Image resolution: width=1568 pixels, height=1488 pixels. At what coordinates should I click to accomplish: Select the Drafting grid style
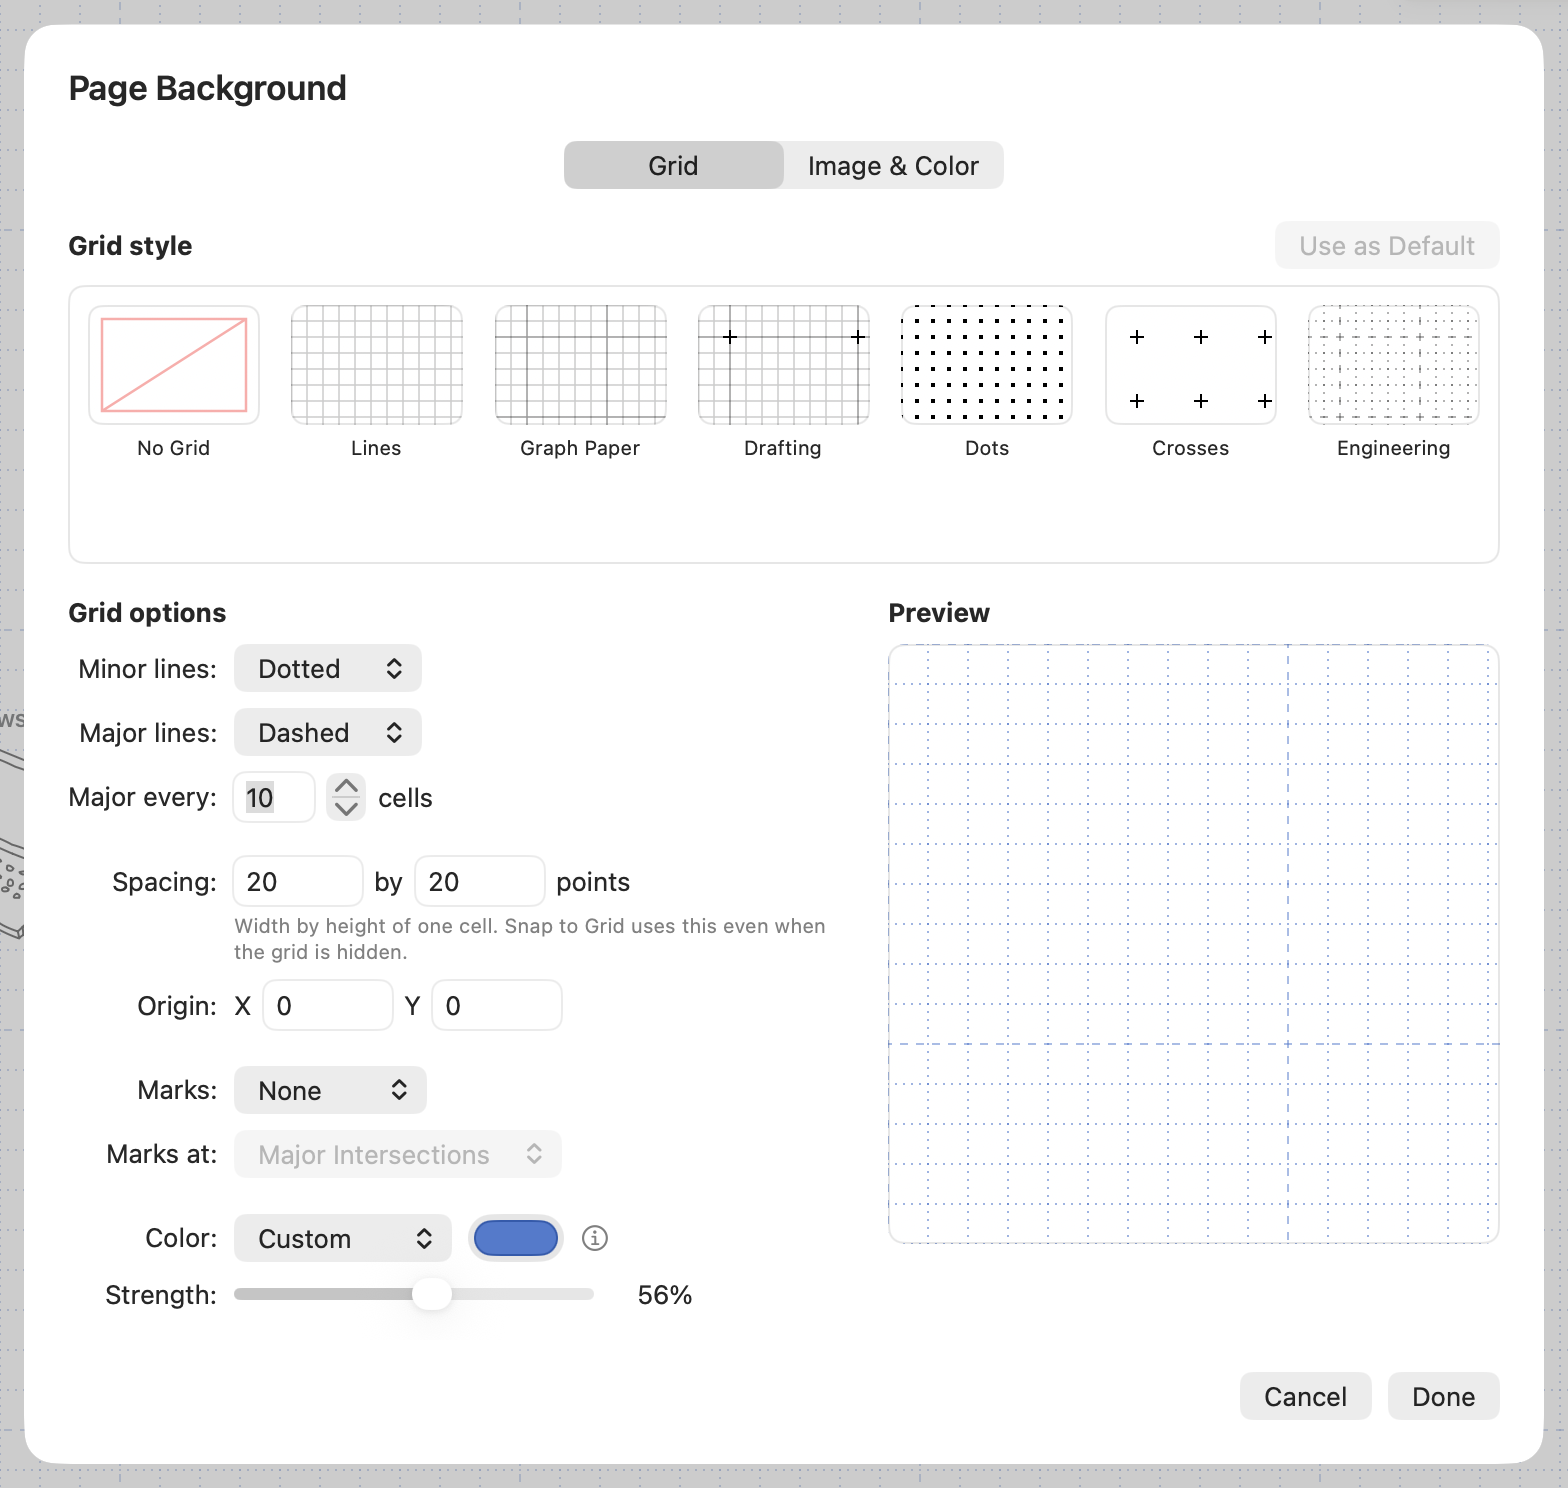coord(784,365)
